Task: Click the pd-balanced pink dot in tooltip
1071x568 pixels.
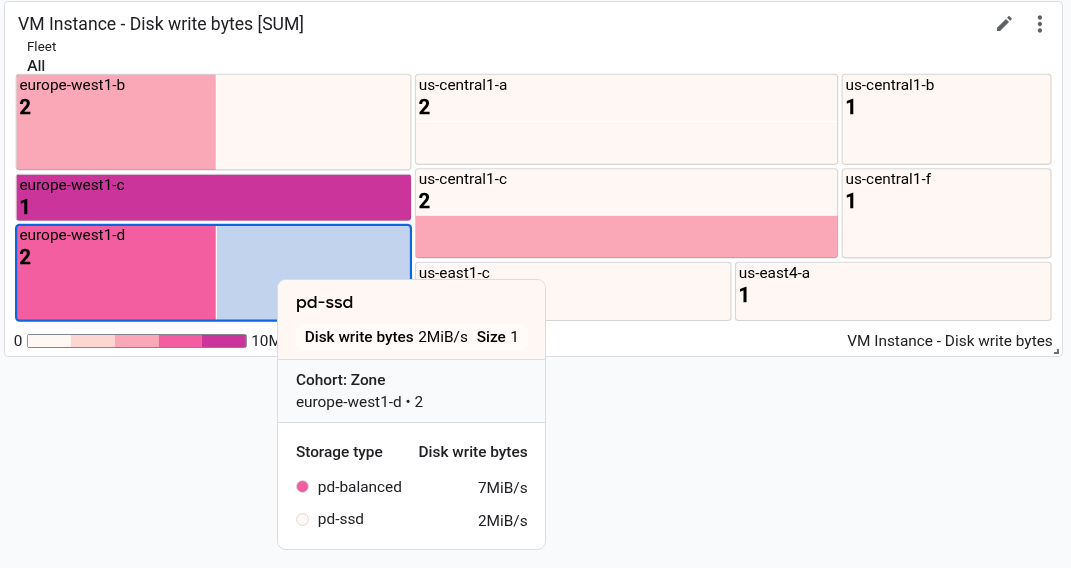Action: (303, 487)
